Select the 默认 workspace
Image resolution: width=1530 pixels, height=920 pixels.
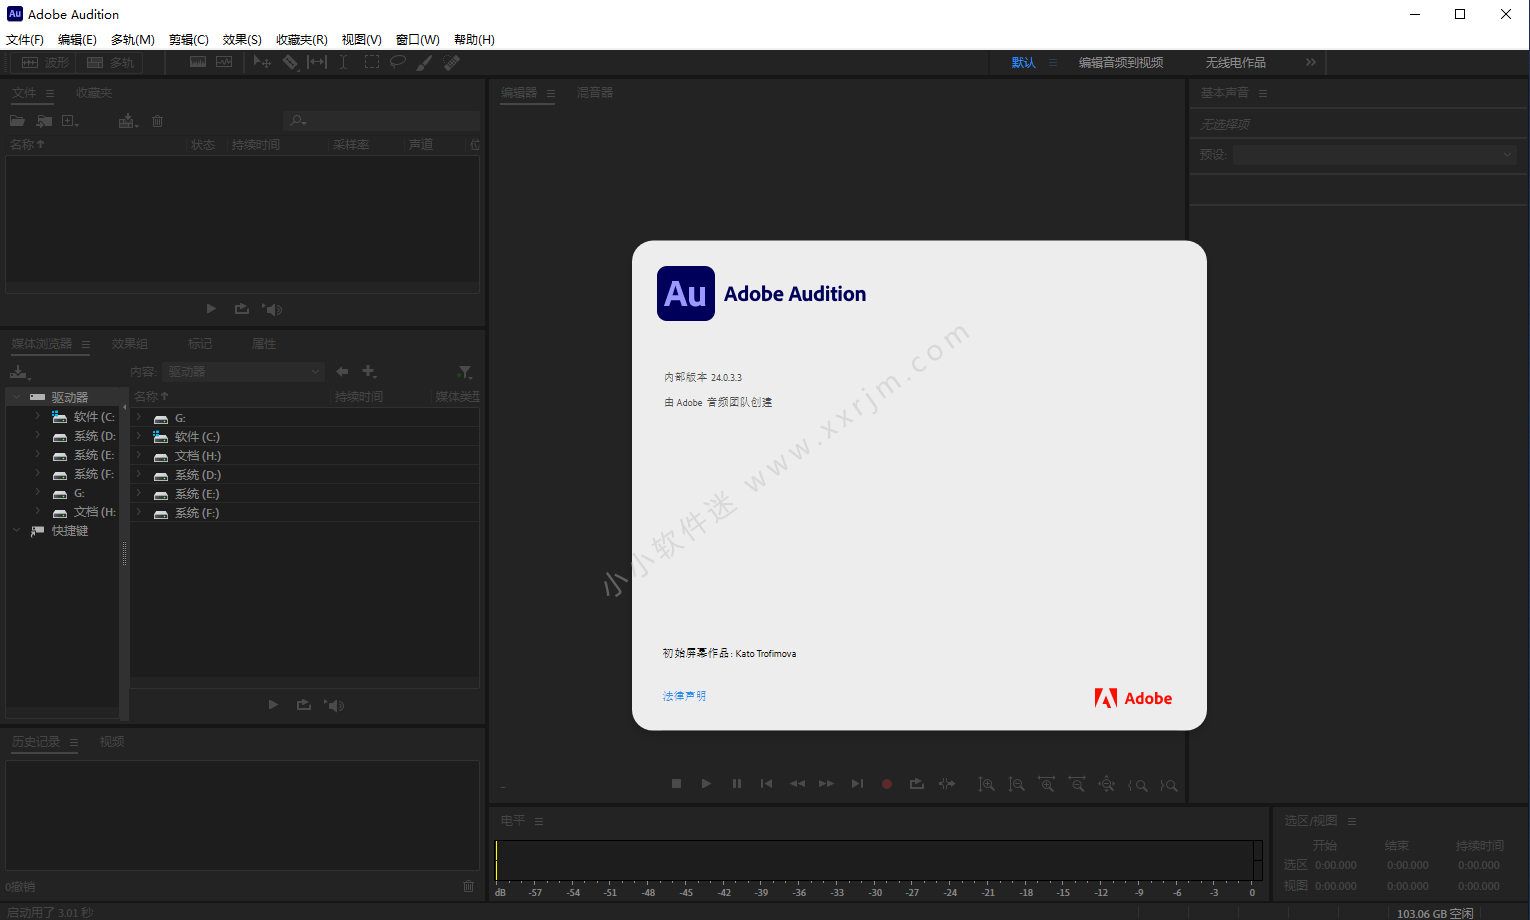point(1023,62)
